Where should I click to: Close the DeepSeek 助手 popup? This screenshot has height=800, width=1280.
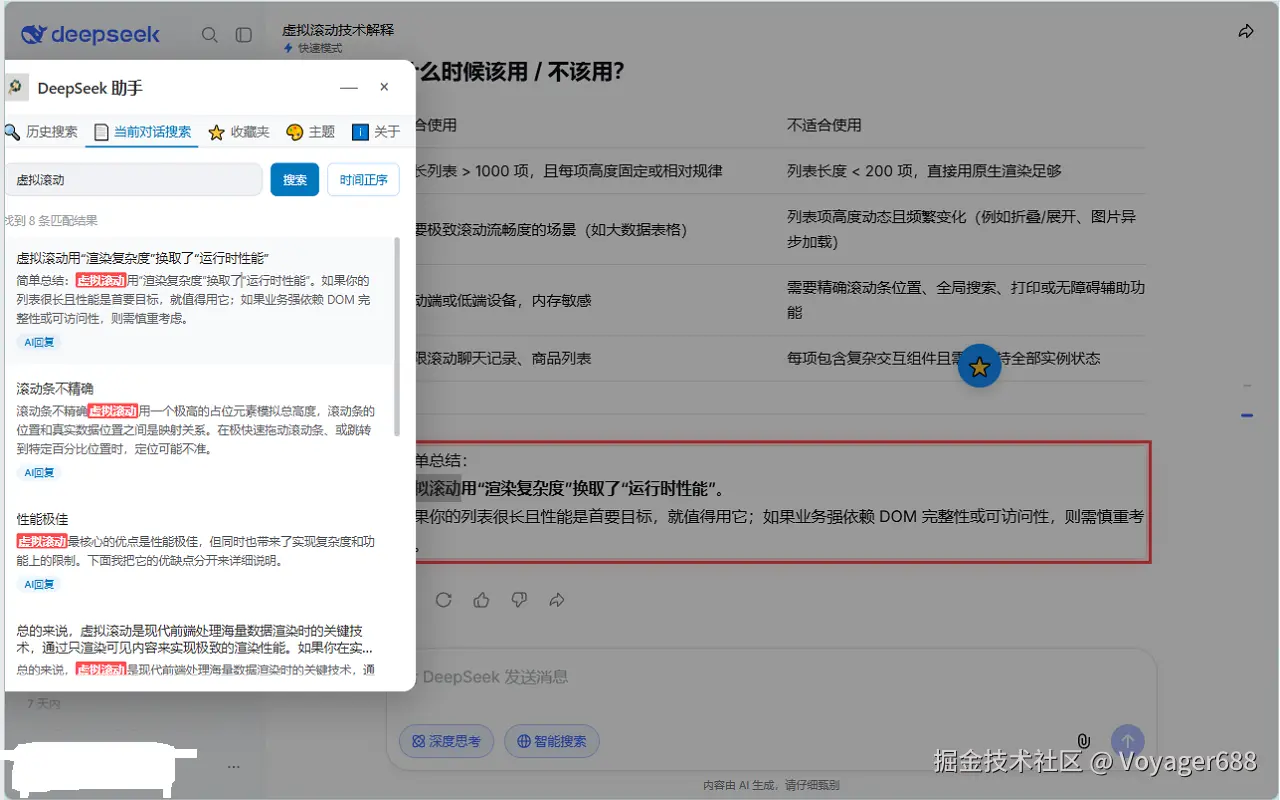coord(384,87)
